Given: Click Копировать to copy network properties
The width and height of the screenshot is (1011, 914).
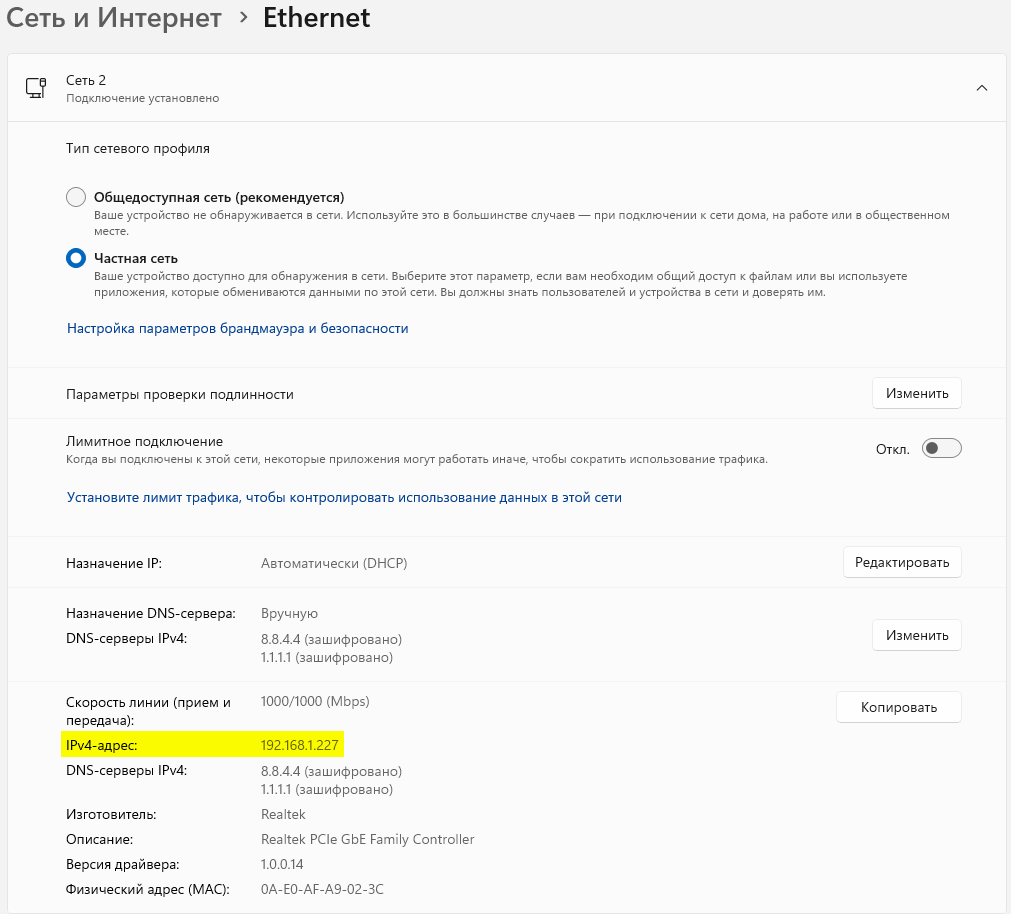Looking at the screenshot, I should tap(899, 707).
